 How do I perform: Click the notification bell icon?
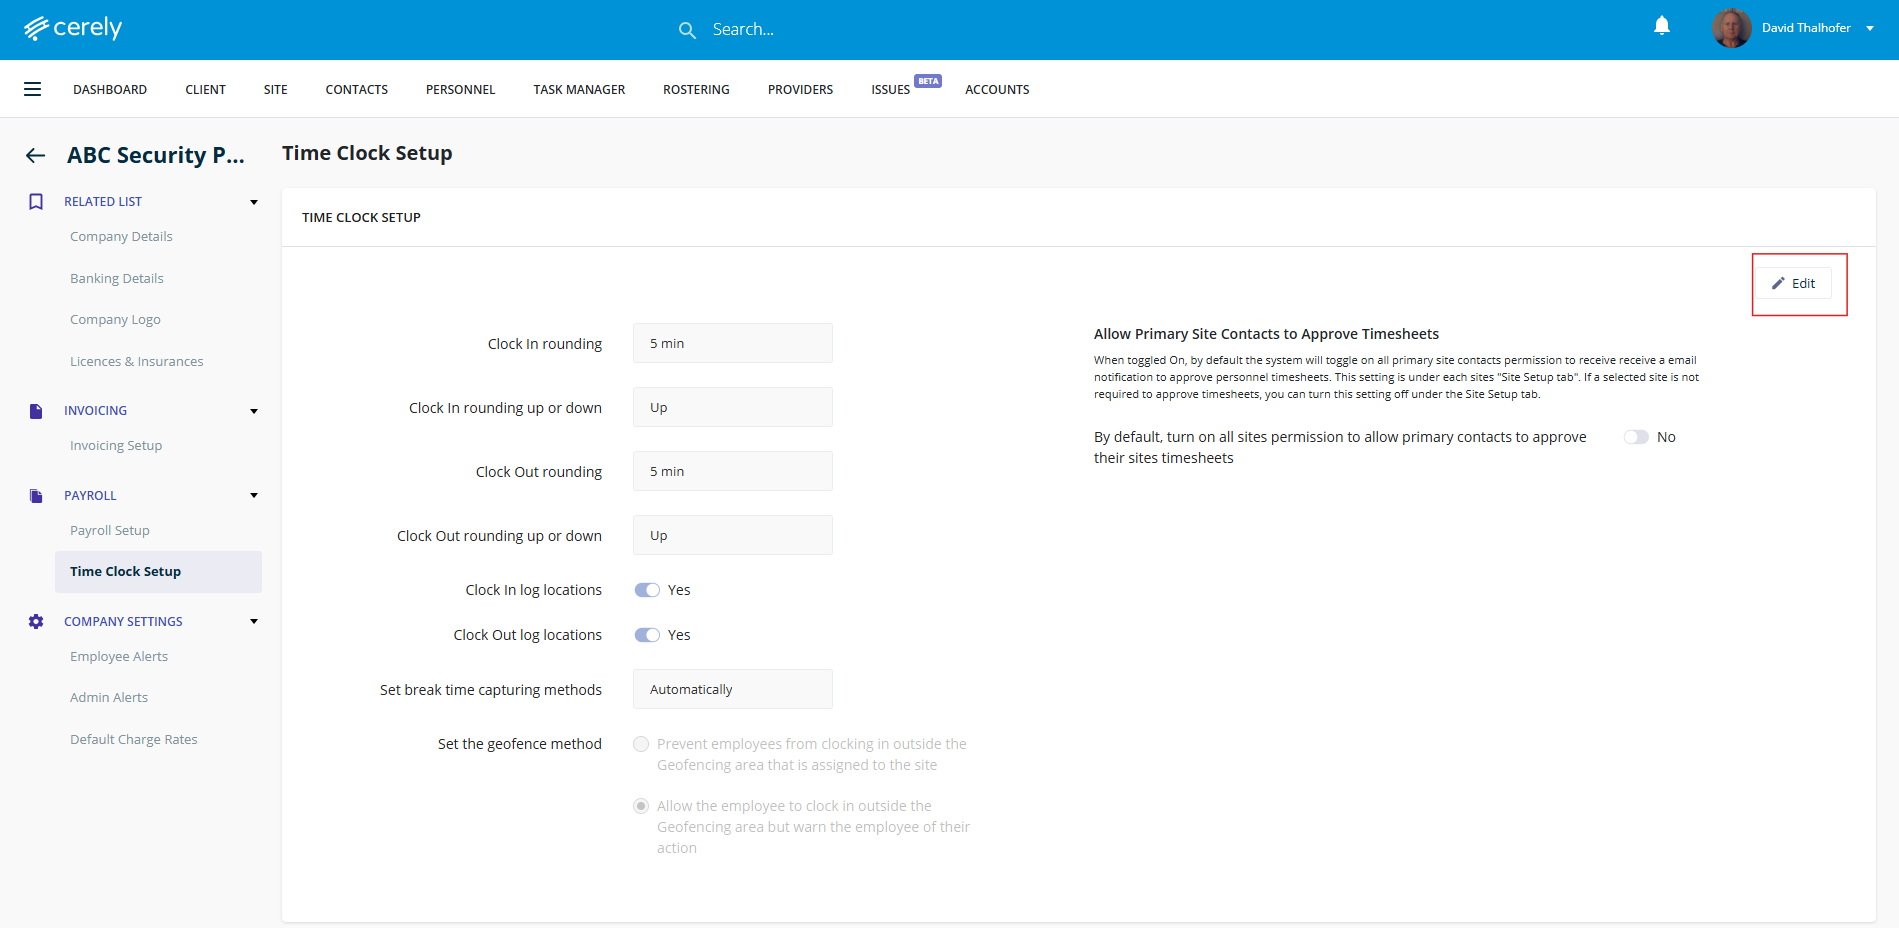(1661, 26)
